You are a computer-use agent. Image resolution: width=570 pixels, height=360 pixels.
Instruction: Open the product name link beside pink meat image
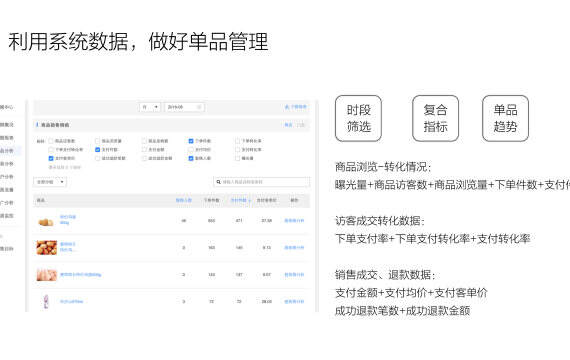(80, 275)
